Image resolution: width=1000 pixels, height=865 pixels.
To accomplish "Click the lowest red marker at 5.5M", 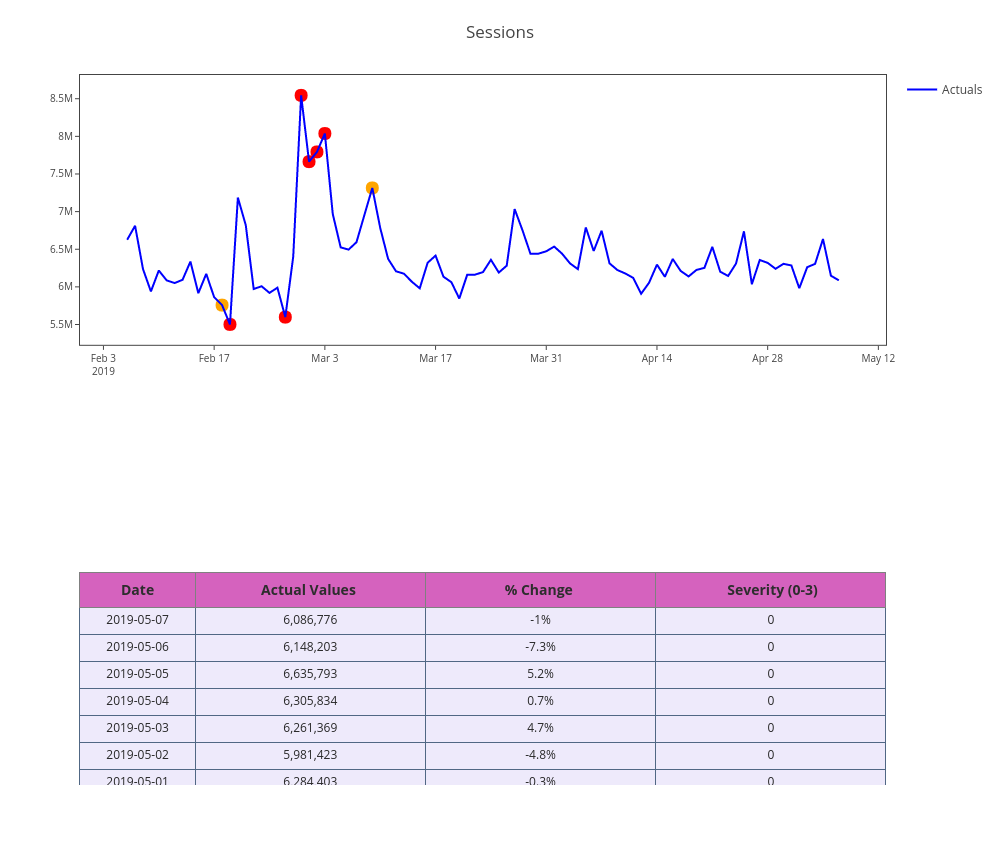I will point(230,324).
